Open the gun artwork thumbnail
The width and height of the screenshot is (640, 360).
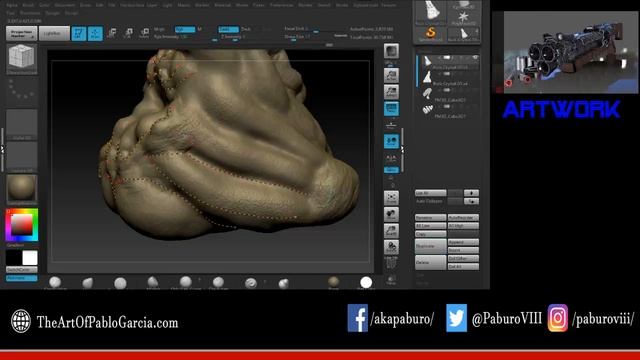[571, 52]
